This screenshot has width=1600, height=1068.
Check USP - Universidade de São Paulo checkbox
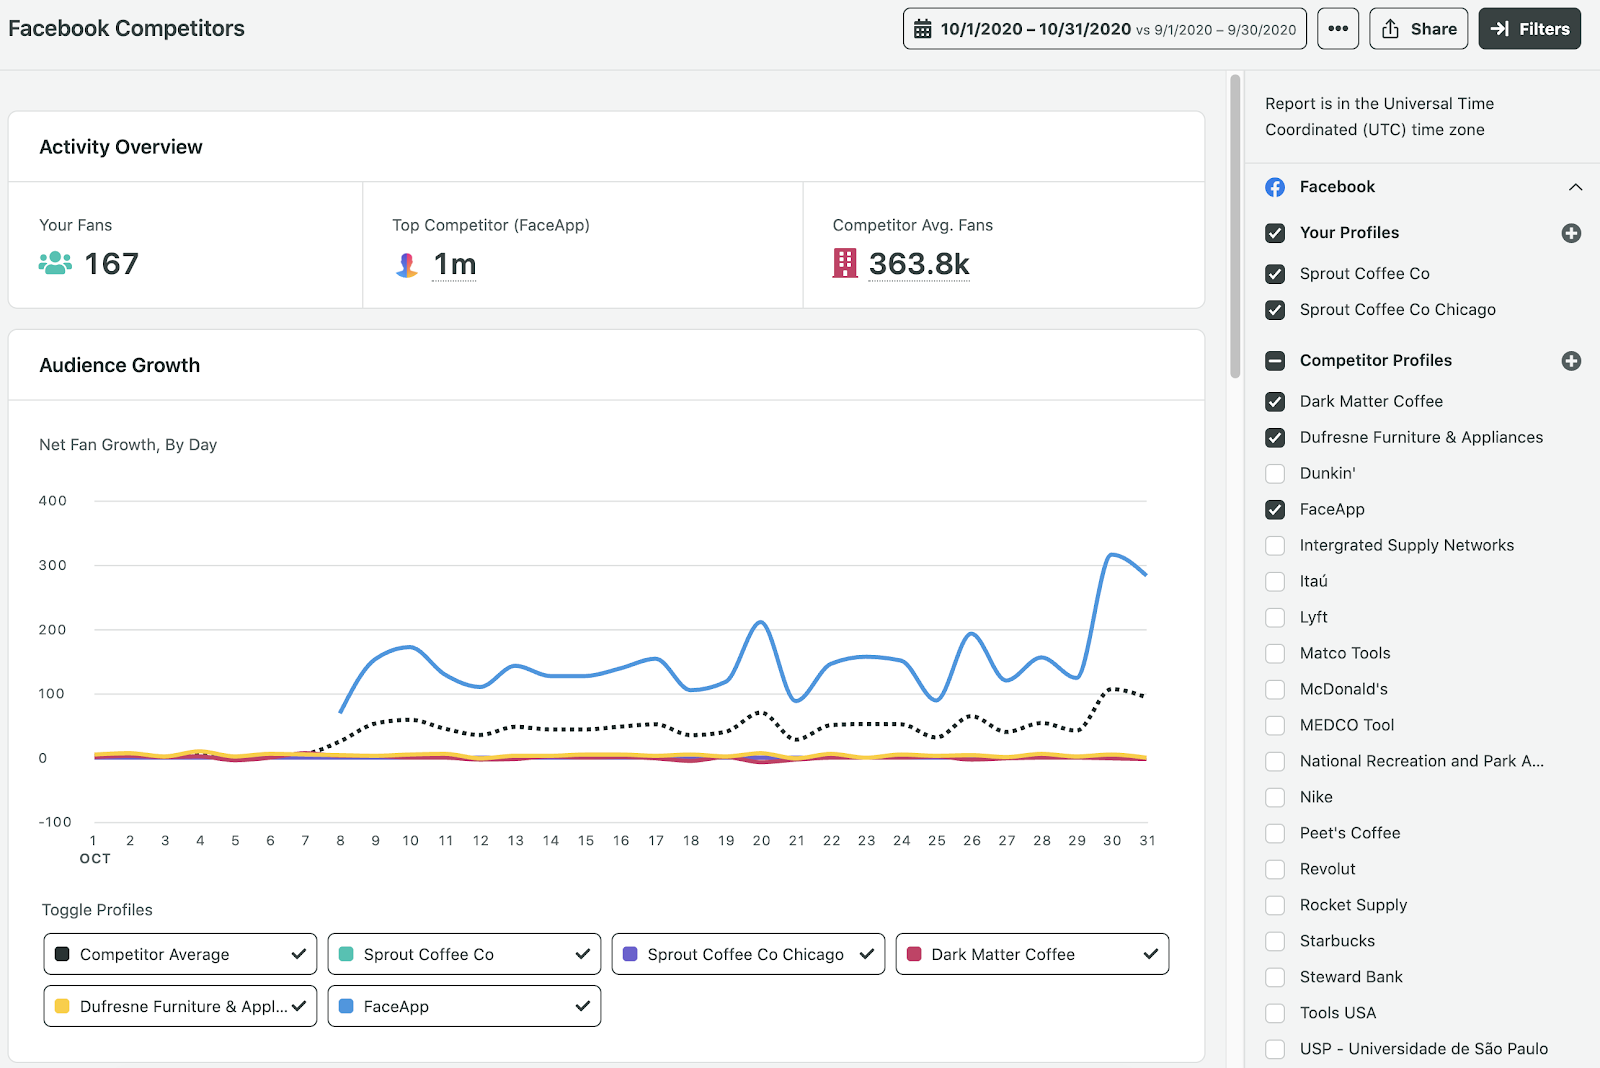[x=1275, y=1050]
